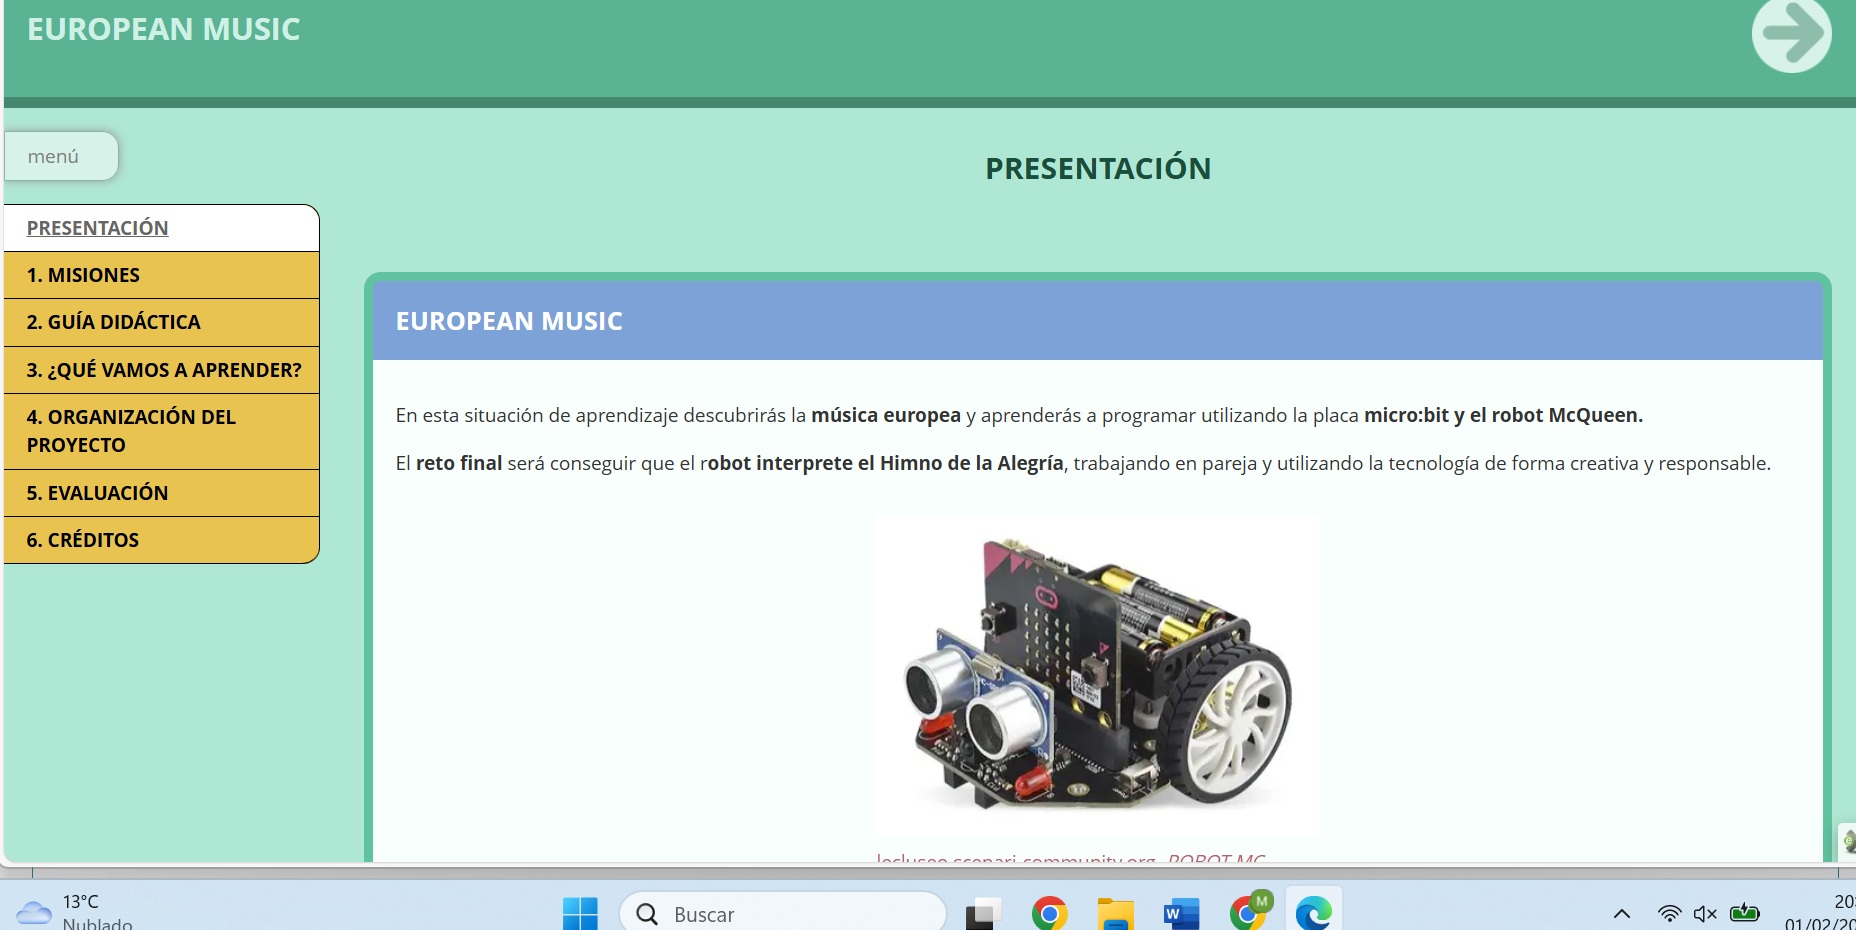Click the Buscar taskbar search box

(783, 913)
